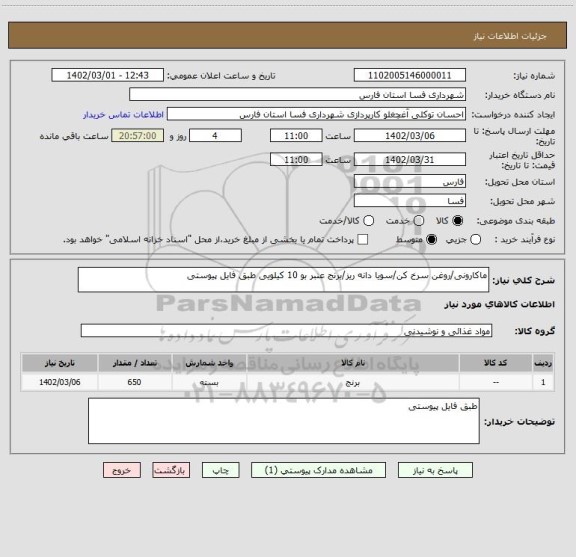Select the خدمت radio button

pyautogui.click(x=418, y=221)
